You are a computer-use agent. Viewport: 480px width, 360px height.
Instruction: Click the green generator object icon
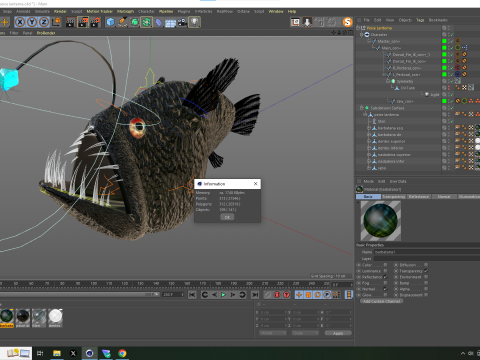tap(134, 22)
